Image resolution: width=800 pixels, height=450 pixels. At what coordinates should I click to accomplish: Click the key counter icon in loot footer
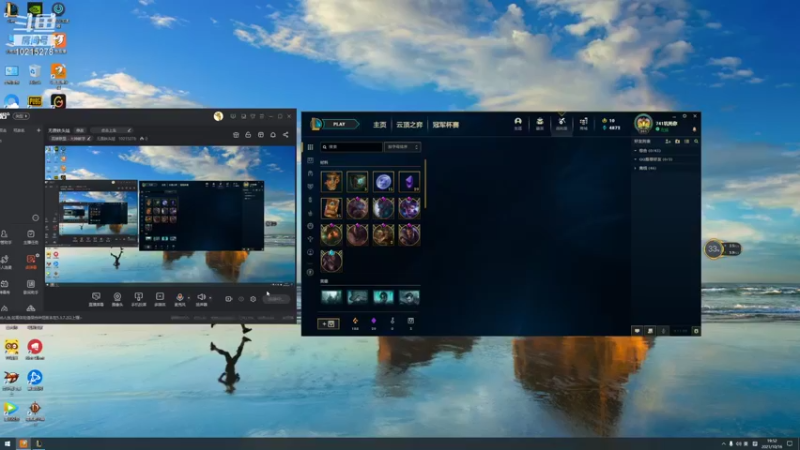pyautogui.click(x=392, y=321)
